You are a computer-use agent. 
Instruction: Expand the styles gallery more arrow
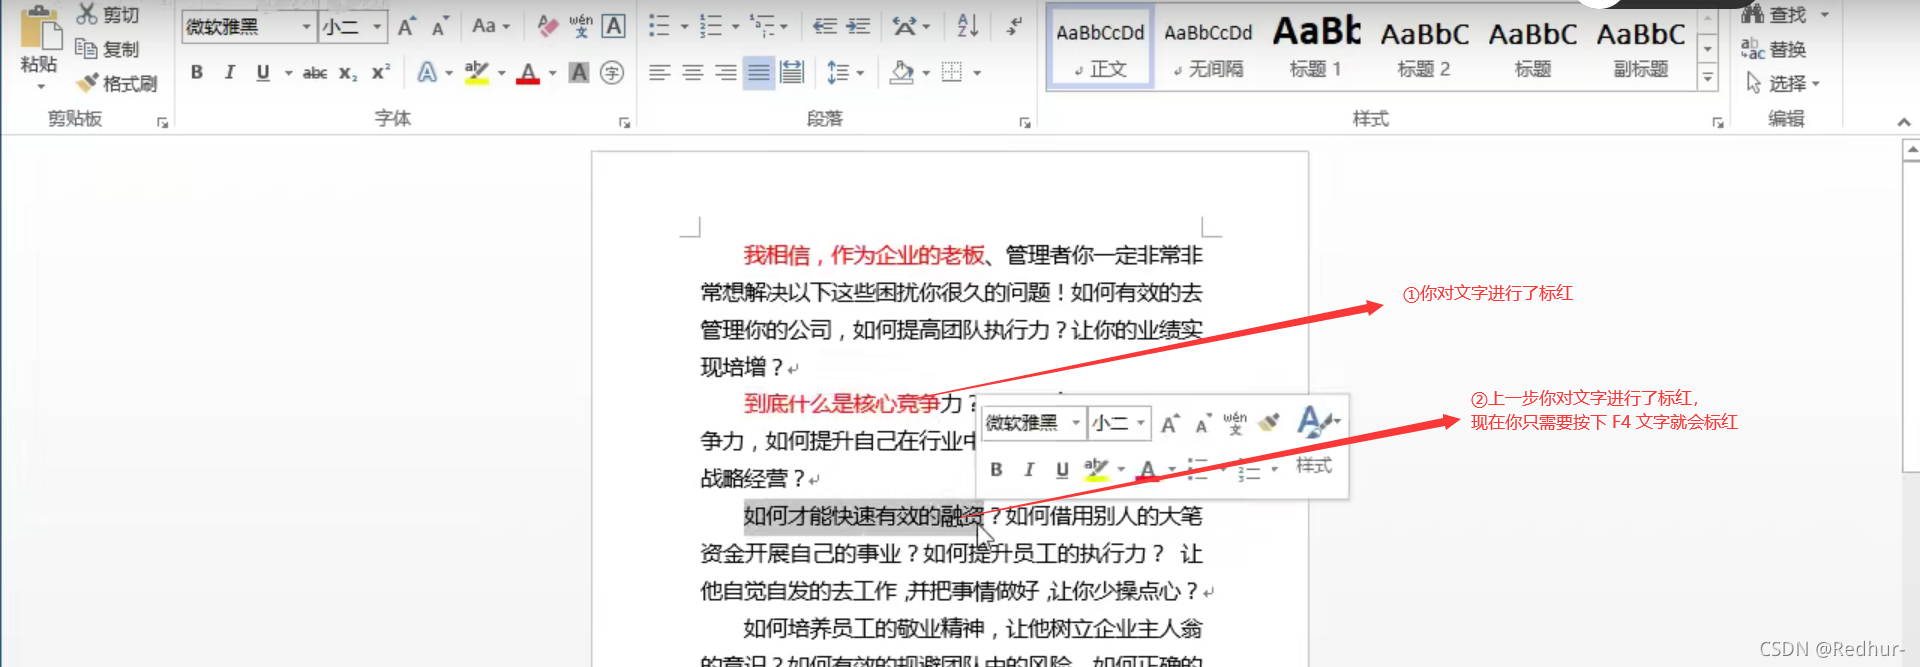tap(1708, 77)
